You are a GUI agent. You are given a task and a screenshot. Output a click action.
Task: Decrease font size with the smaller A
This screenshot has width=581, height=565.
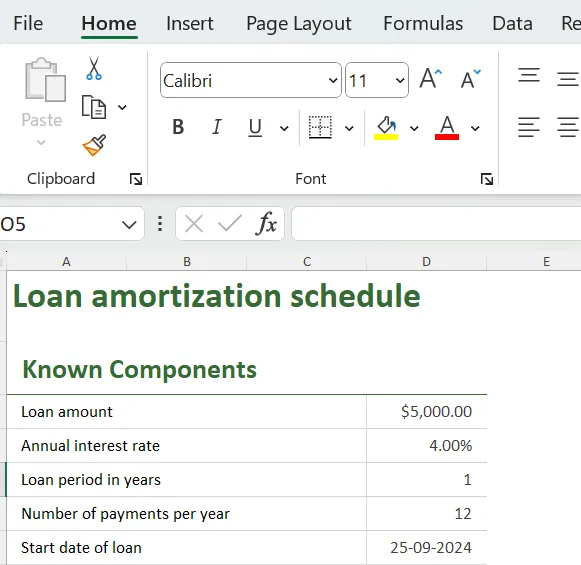pyautogui.click(x=470, y=79)
